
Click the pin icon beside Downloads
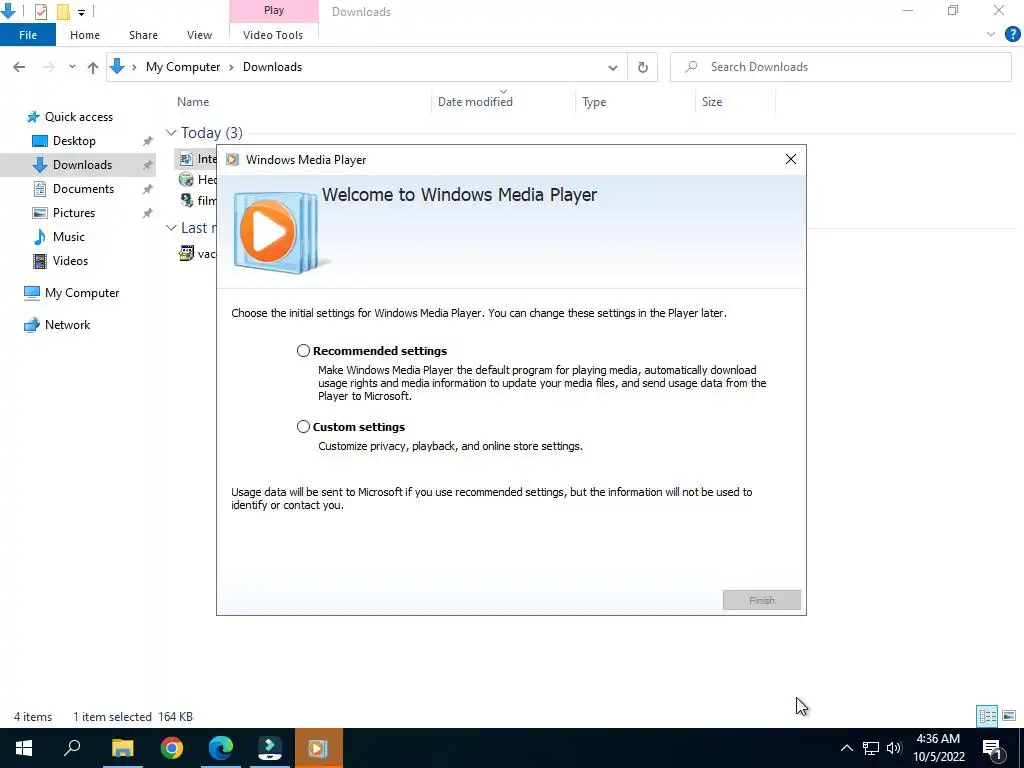148,165
